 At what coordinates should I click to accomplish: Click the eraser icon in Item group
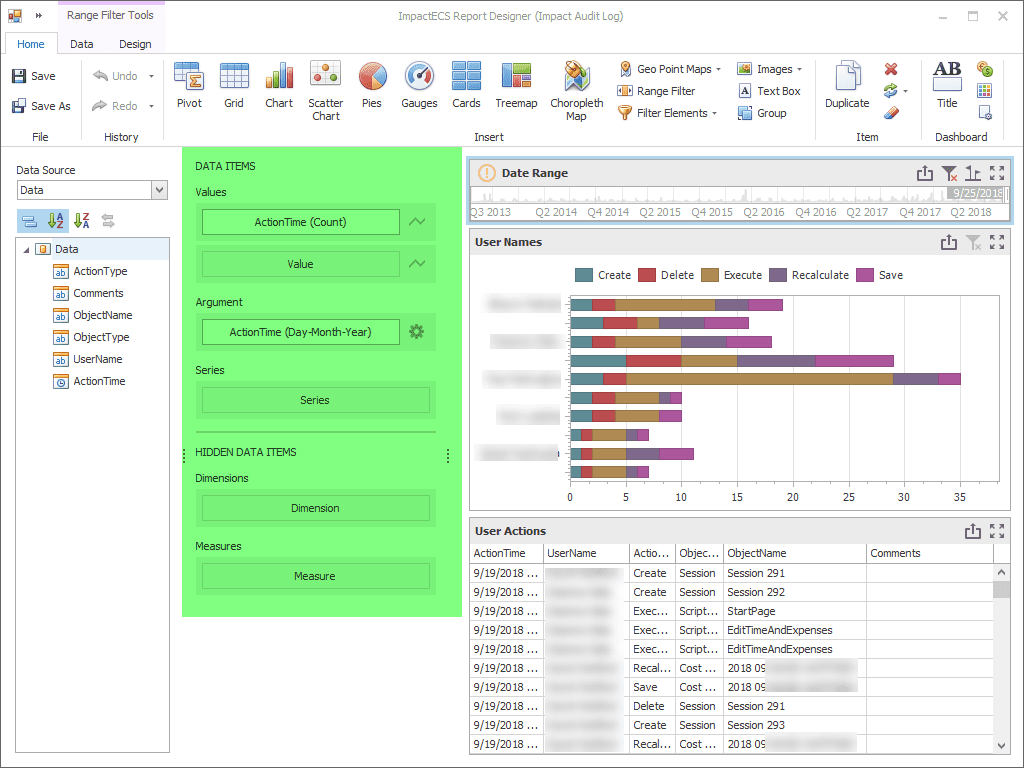891,113
